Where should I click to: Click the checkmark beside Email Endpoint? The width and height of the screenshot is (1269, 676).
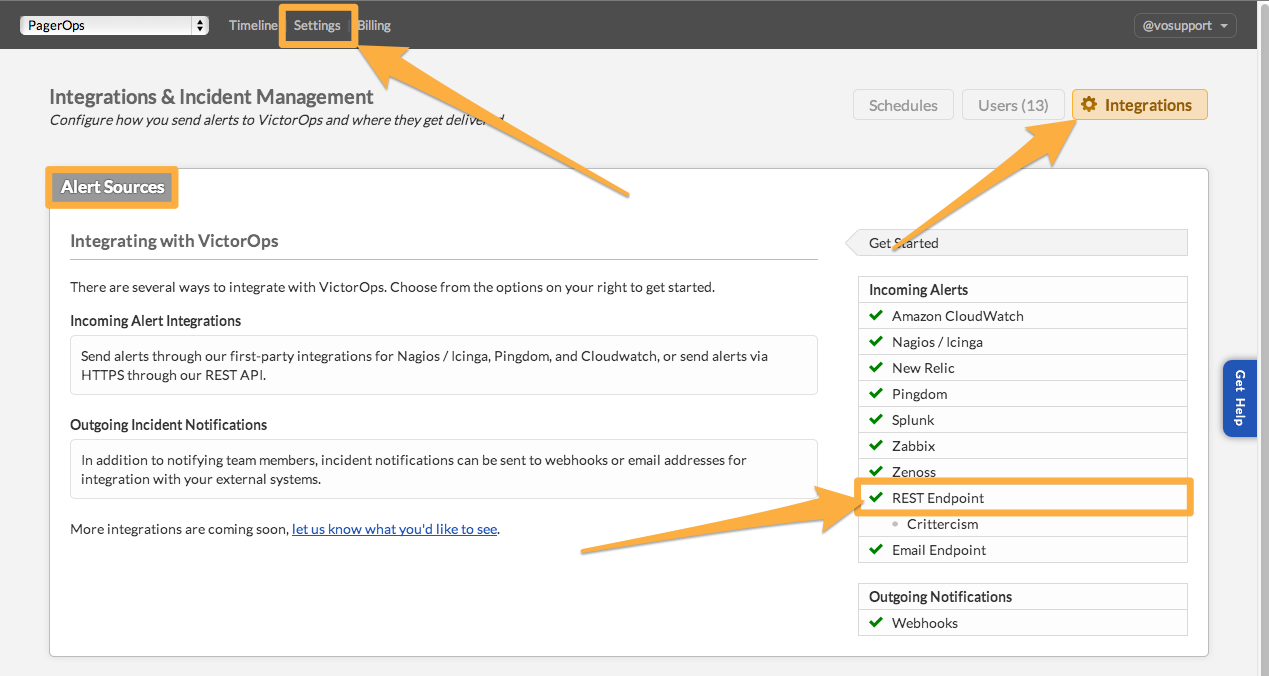click(x=876, y=549)
